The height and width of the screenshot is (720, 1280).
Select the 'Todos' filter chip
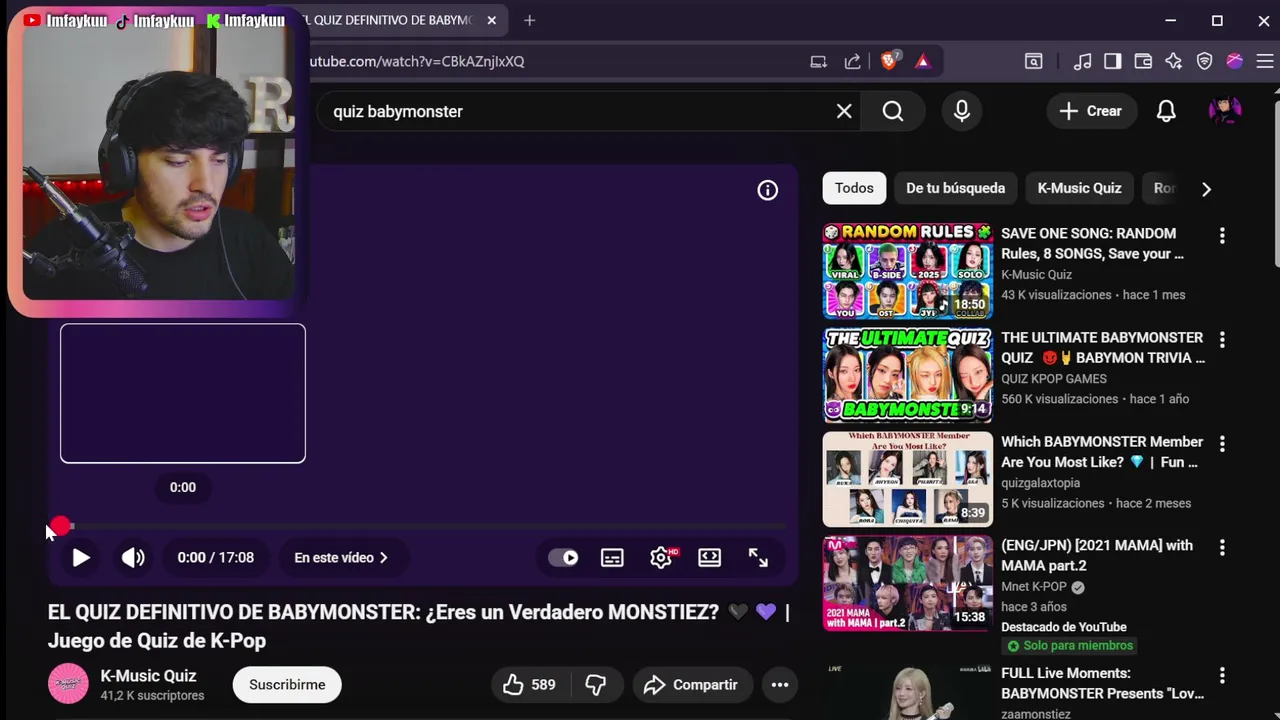[854, 188]
